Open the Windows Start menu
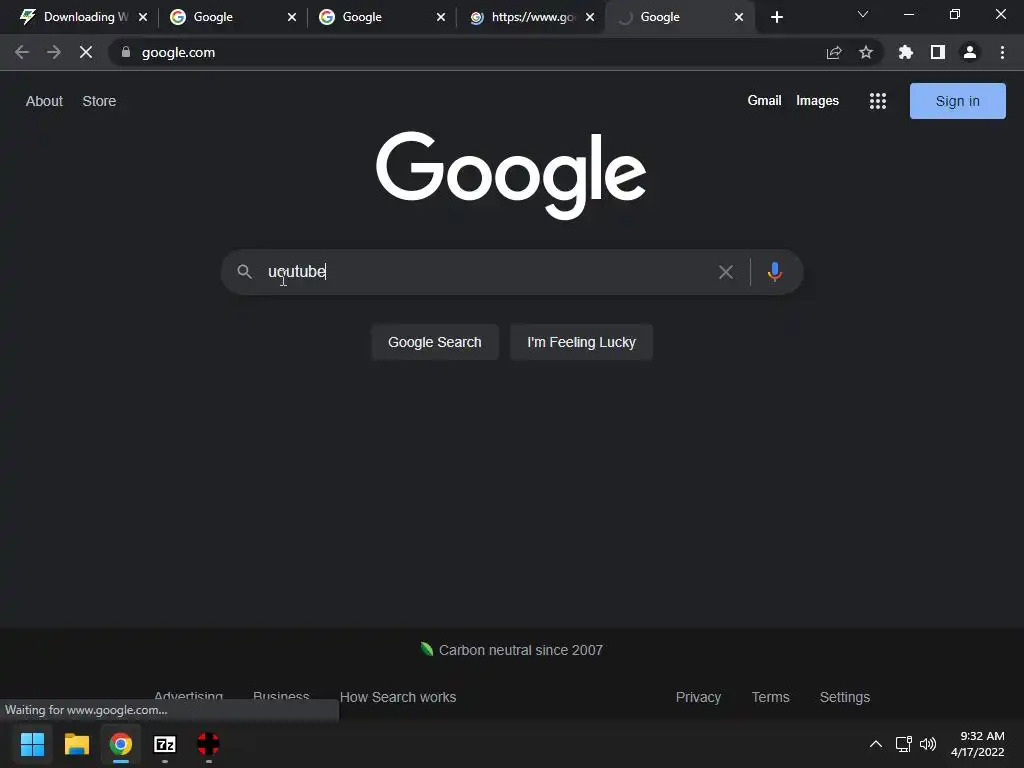Image resolution: width=1024 pixels, height=768 pixels. (x=32, y=744)
